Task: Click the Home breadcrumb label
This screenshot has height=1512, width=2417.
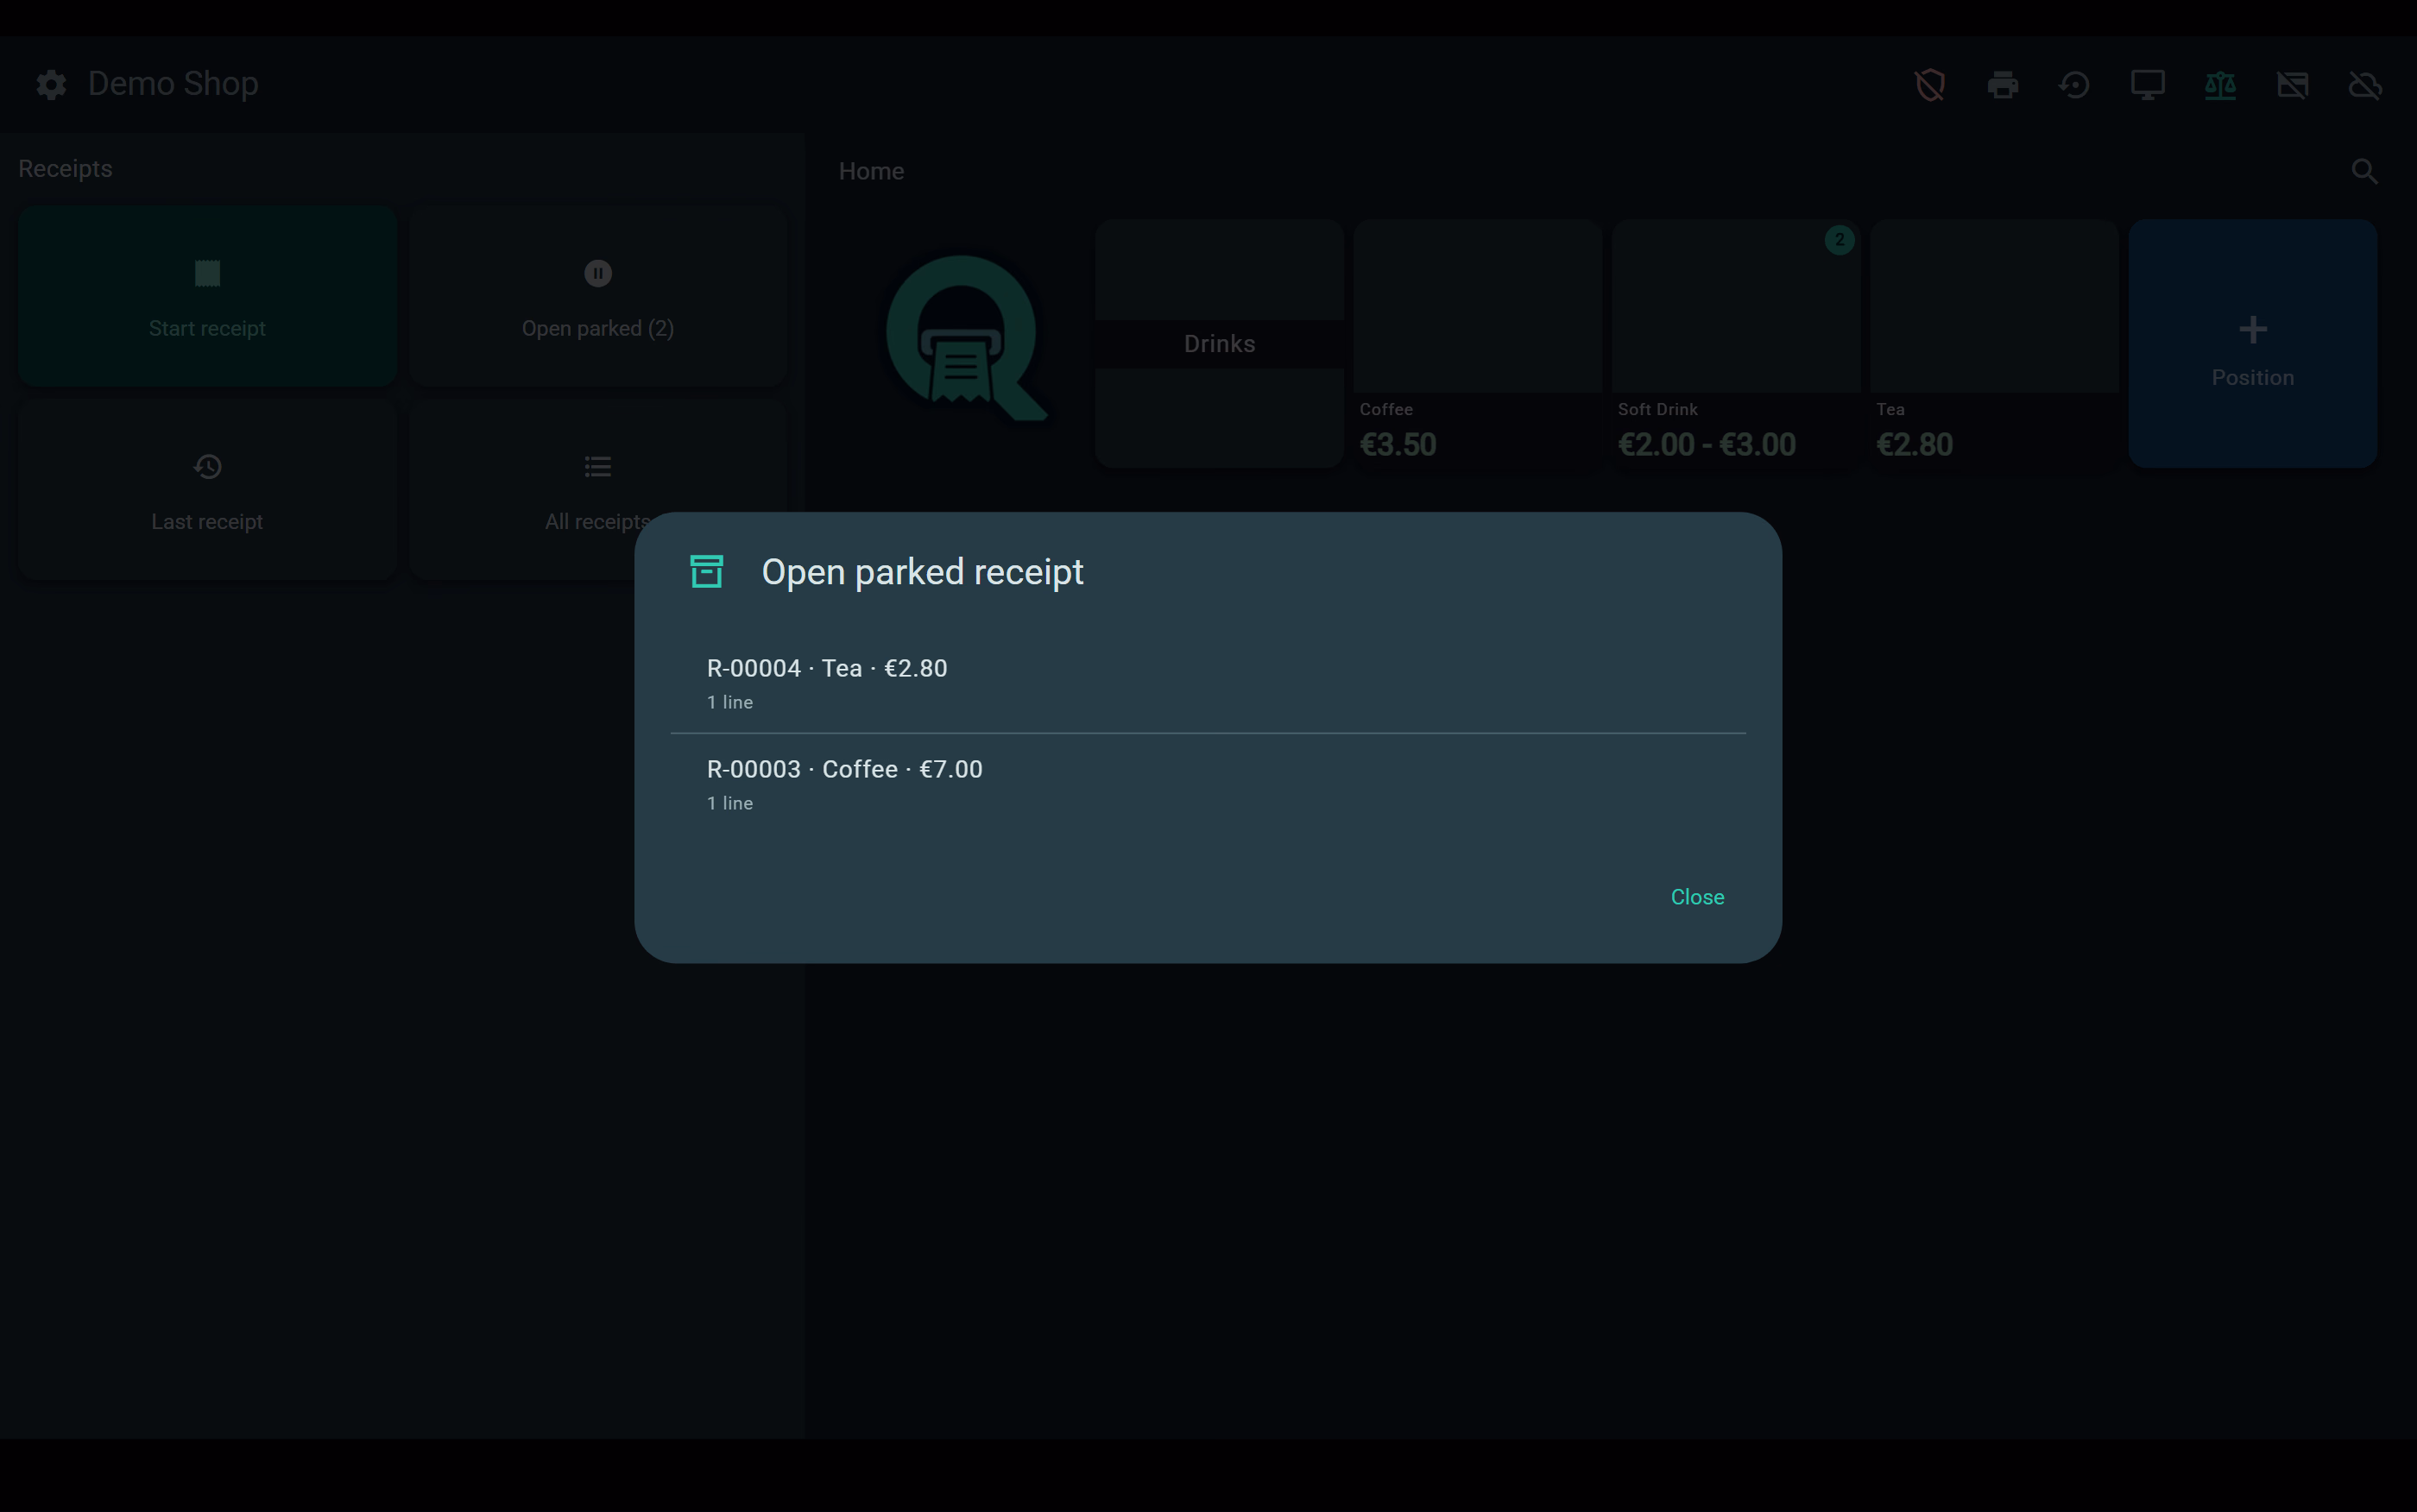Action: [871, 172]
